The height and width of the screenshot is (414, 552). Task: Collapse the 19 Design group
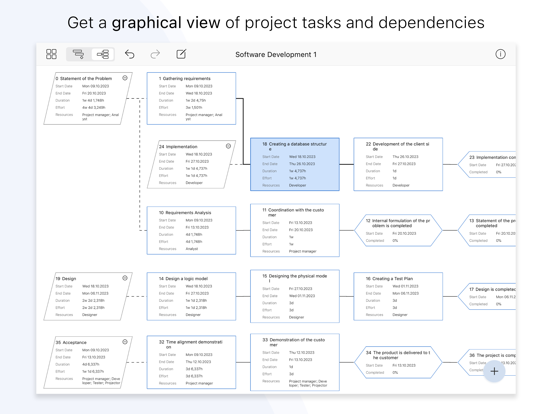click(x=125, y=278)
